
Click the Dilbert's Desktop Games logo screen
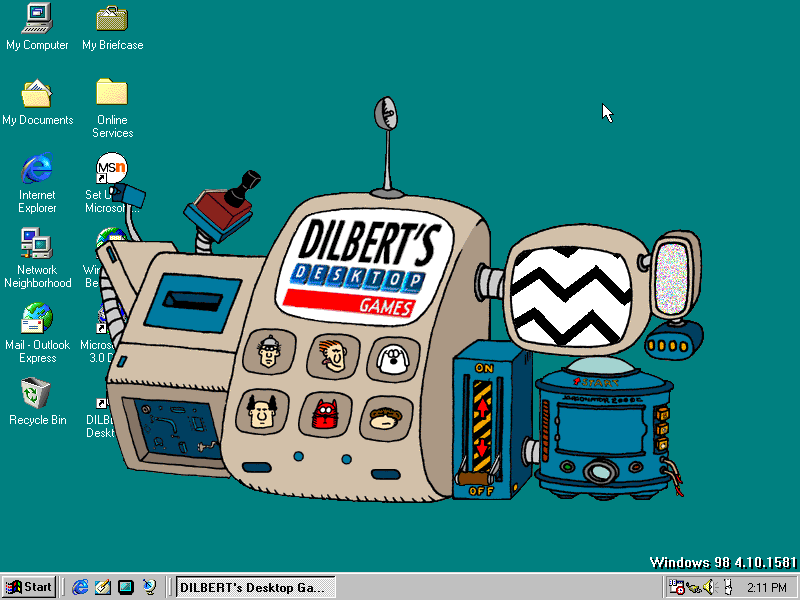click(x=364, y=267)
